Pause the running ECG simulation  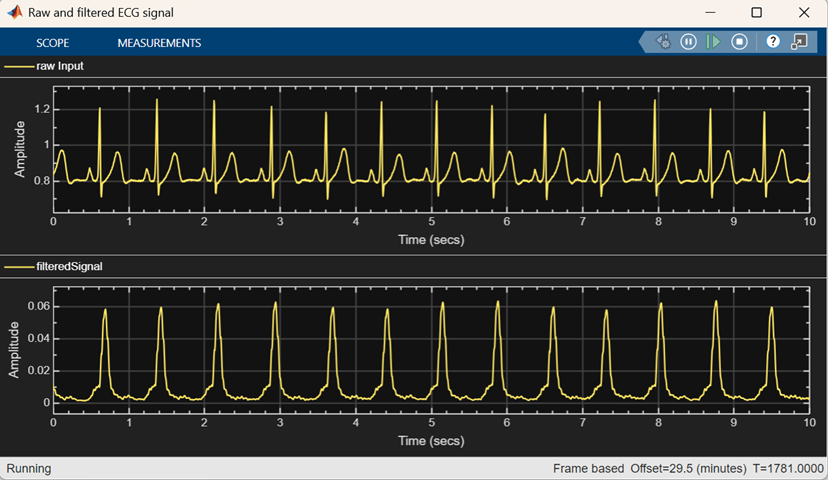(688, 42)
